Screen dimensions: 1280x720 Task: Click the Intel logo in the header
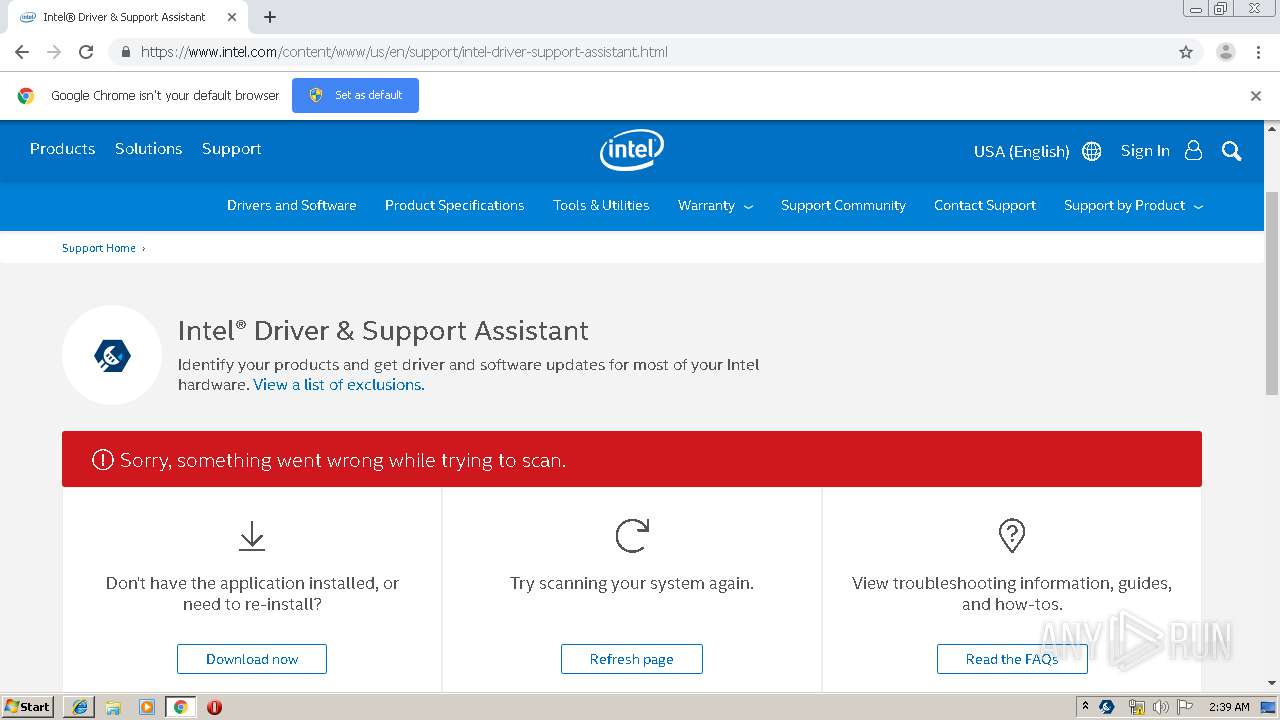(x=632, y=150)
